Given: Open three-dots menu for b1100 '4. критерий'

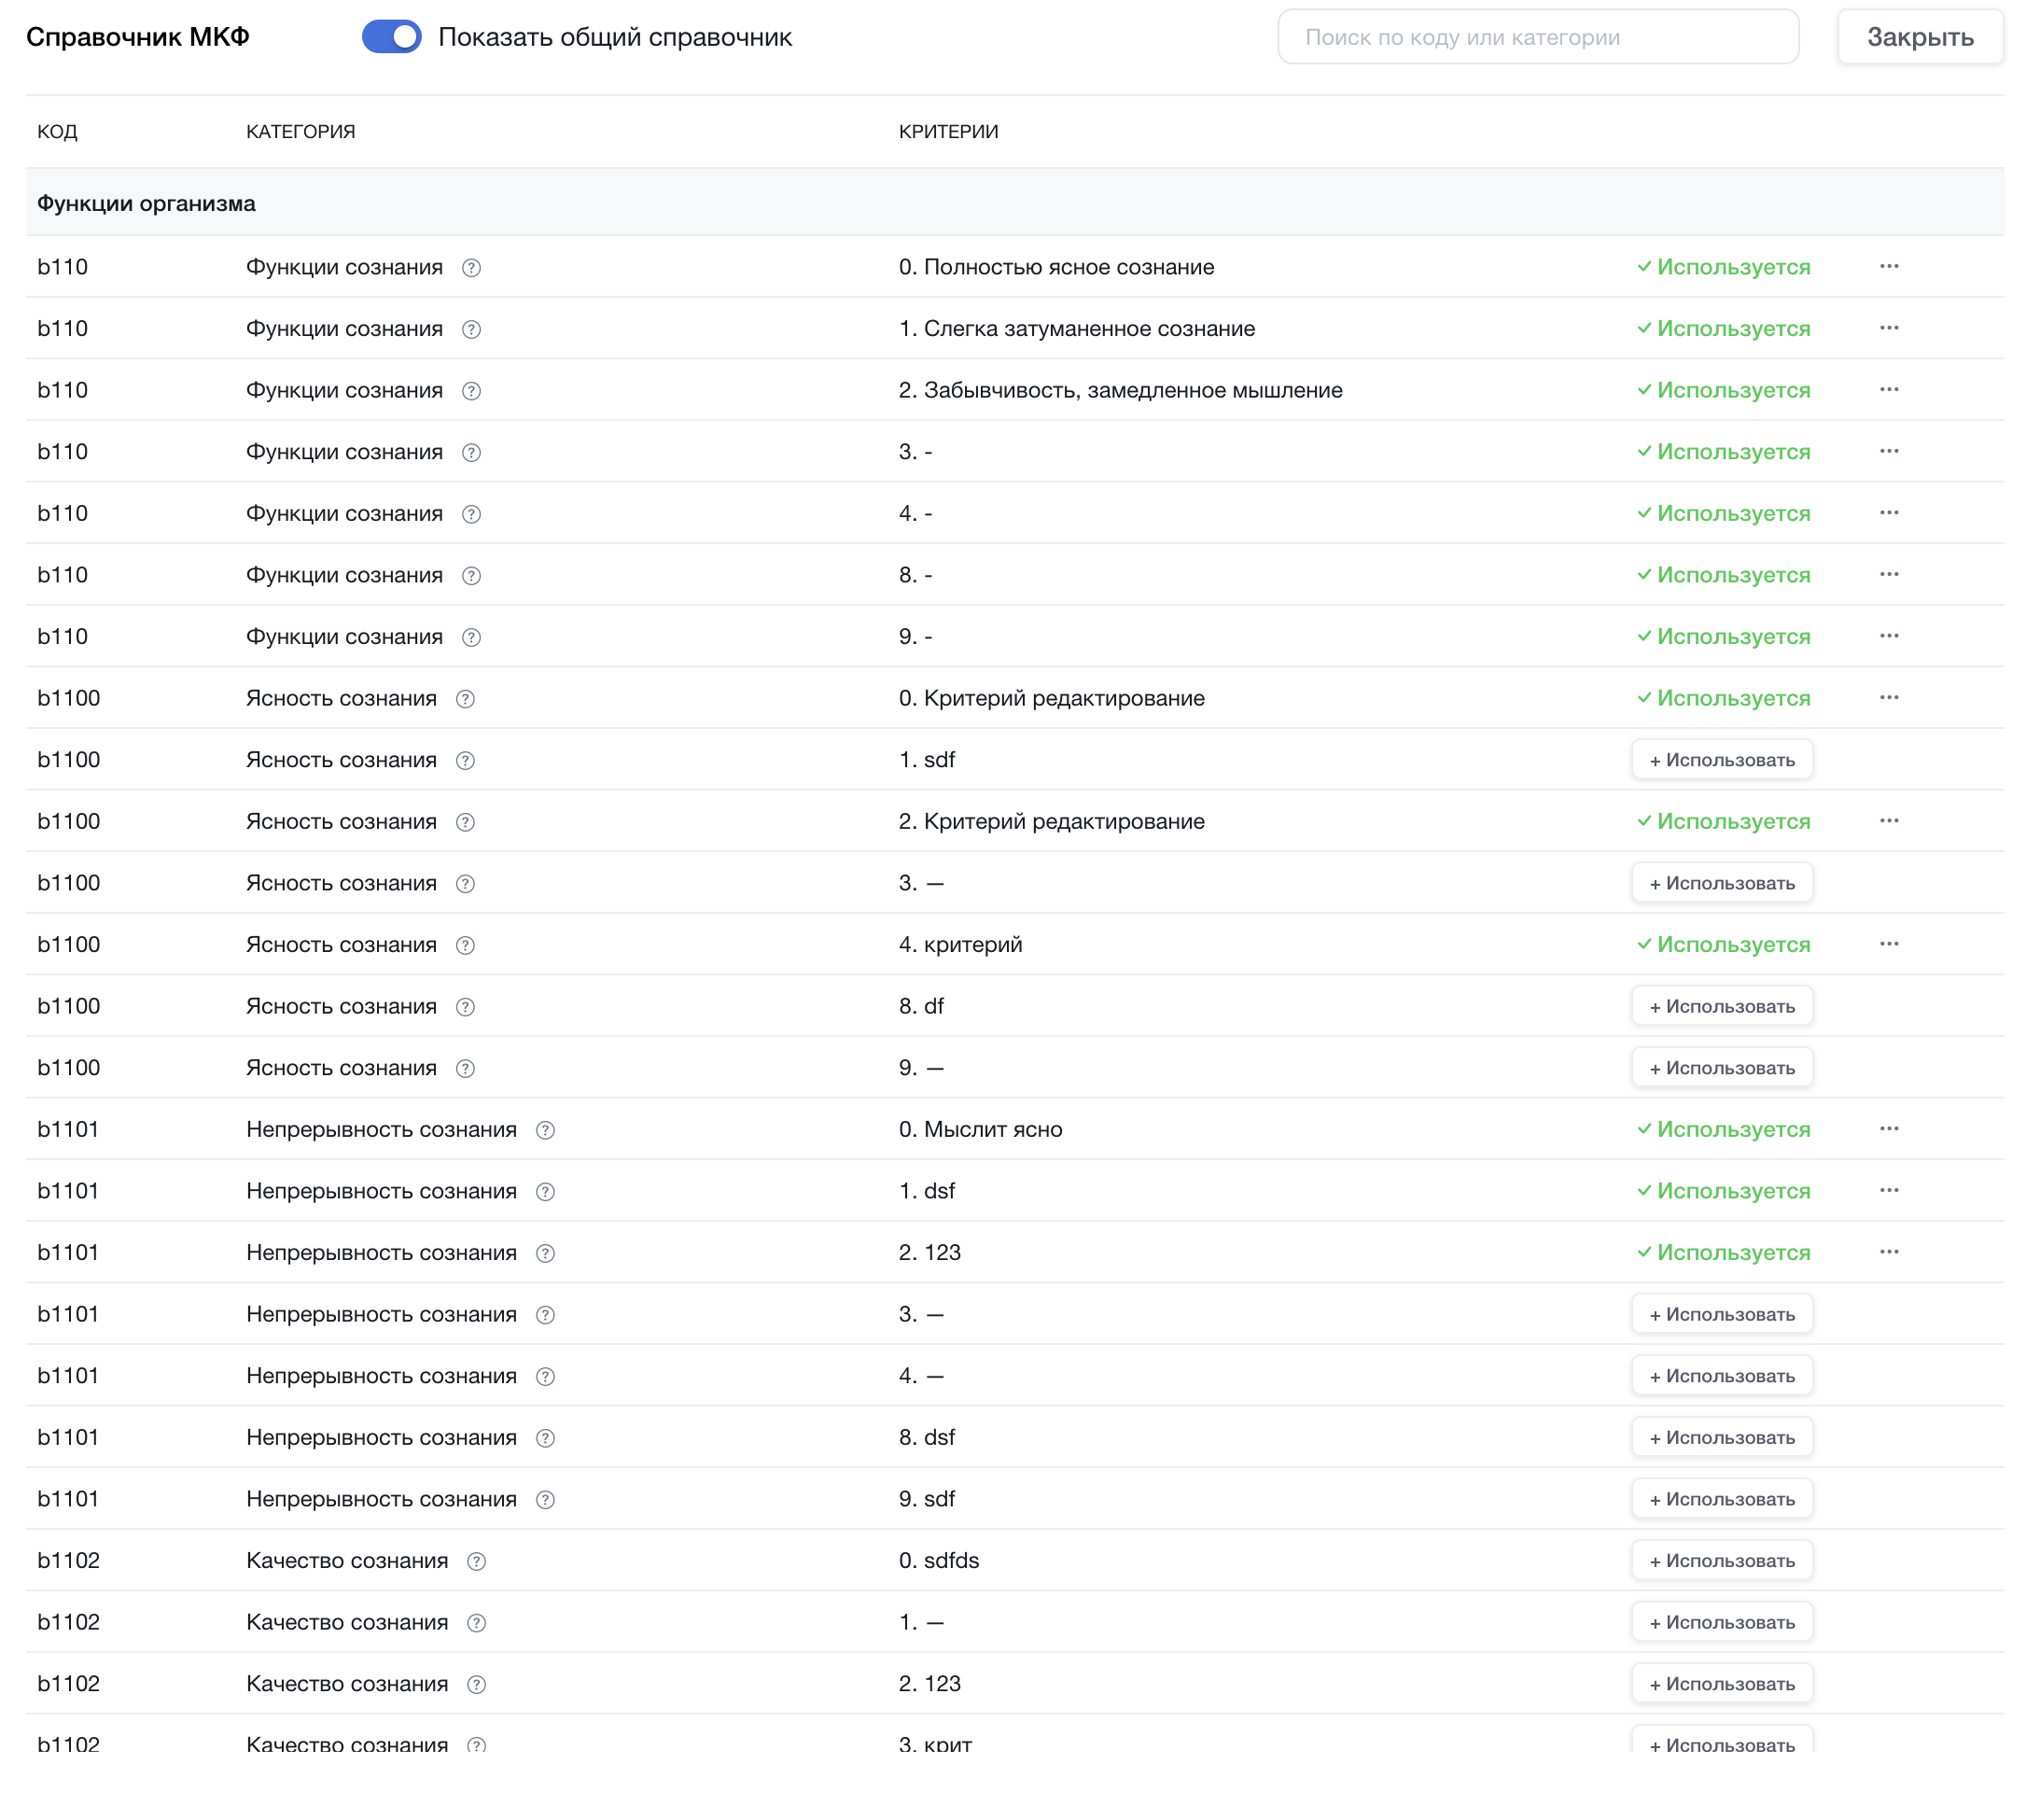Looking at the screenshot, I should (1888, 944).
